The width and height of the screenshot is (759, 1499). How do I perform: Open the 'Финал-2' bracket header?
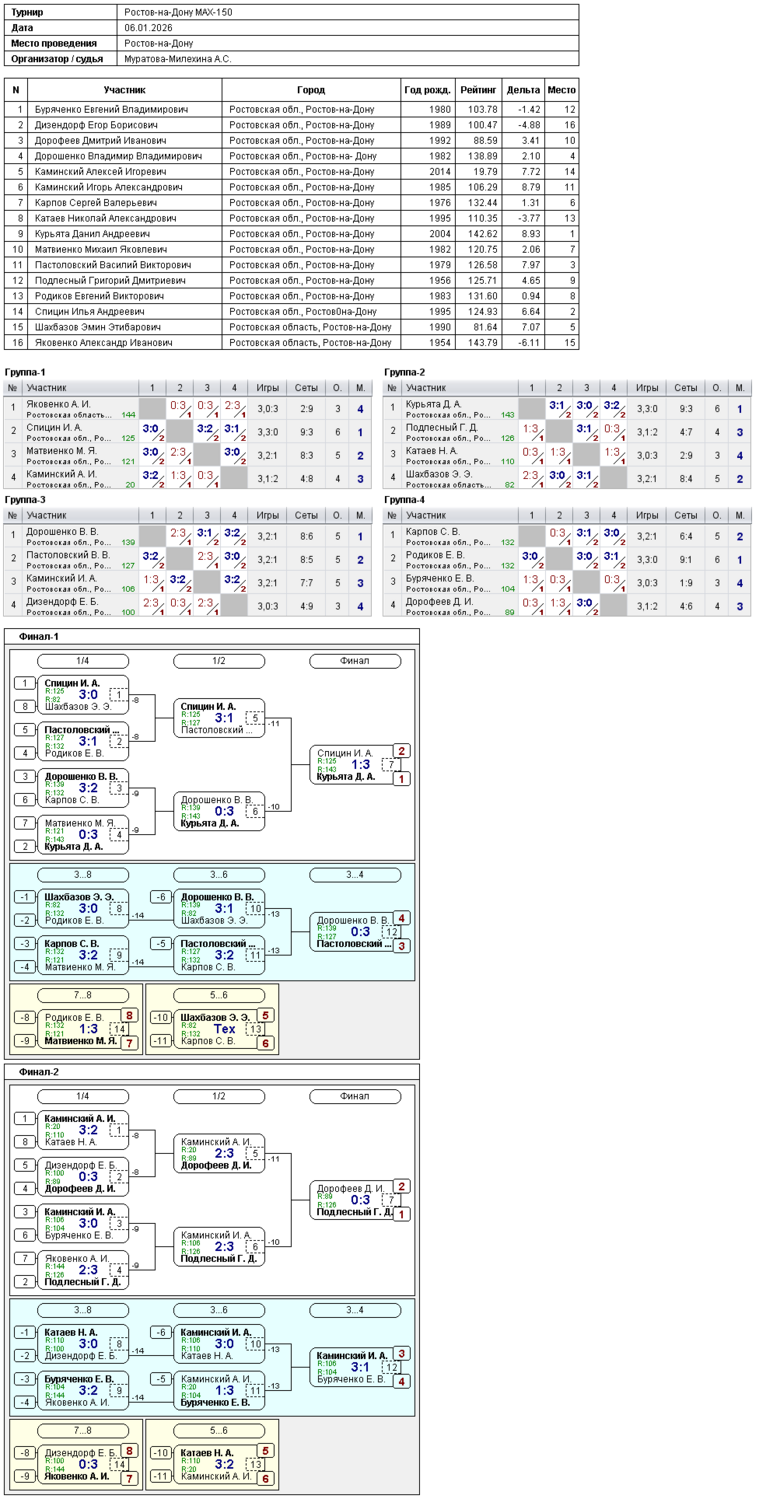39,1072
